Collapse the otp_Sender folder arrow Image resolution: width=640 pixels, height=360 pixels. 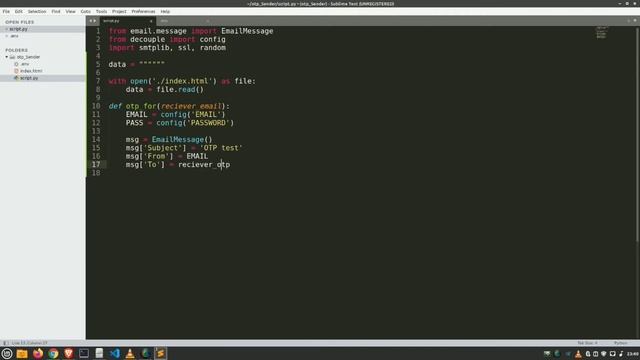tap(7, 57)
